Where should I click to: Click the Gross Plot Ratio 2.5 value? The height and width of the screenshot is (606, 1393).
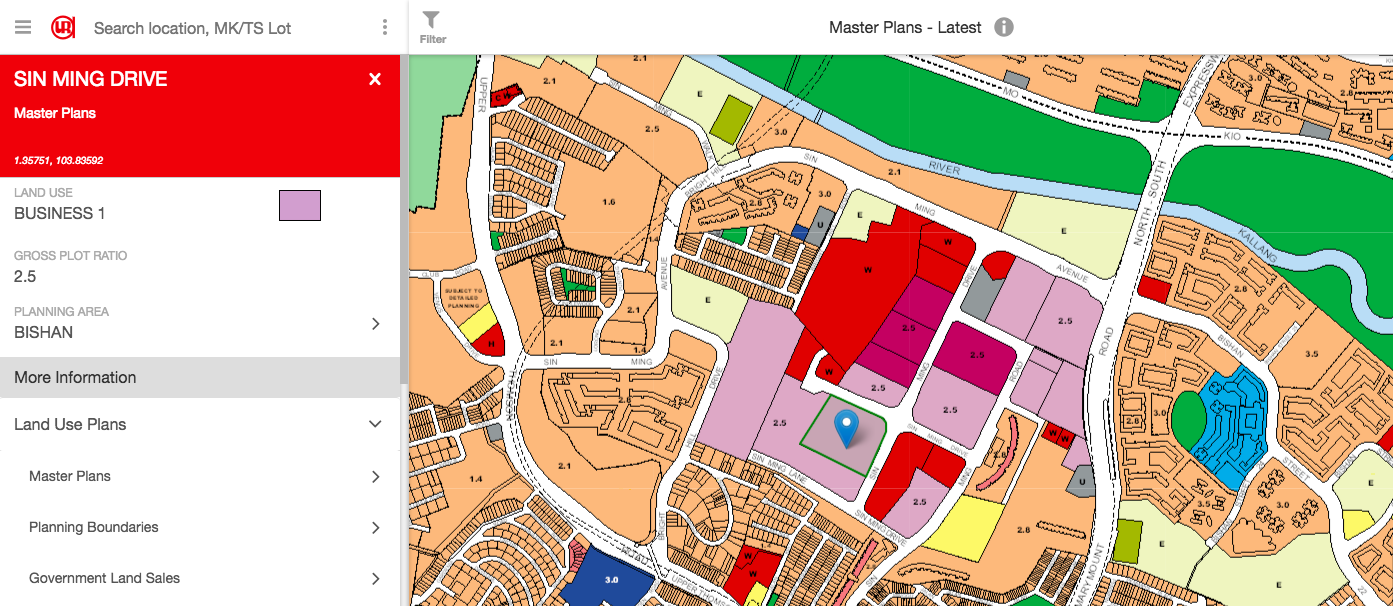(x=25, y=276)
